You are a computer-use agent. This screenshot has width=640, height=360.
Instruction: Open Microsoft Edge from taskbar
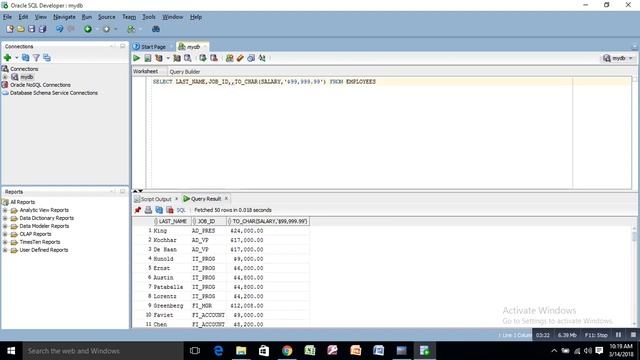[218, 351]
